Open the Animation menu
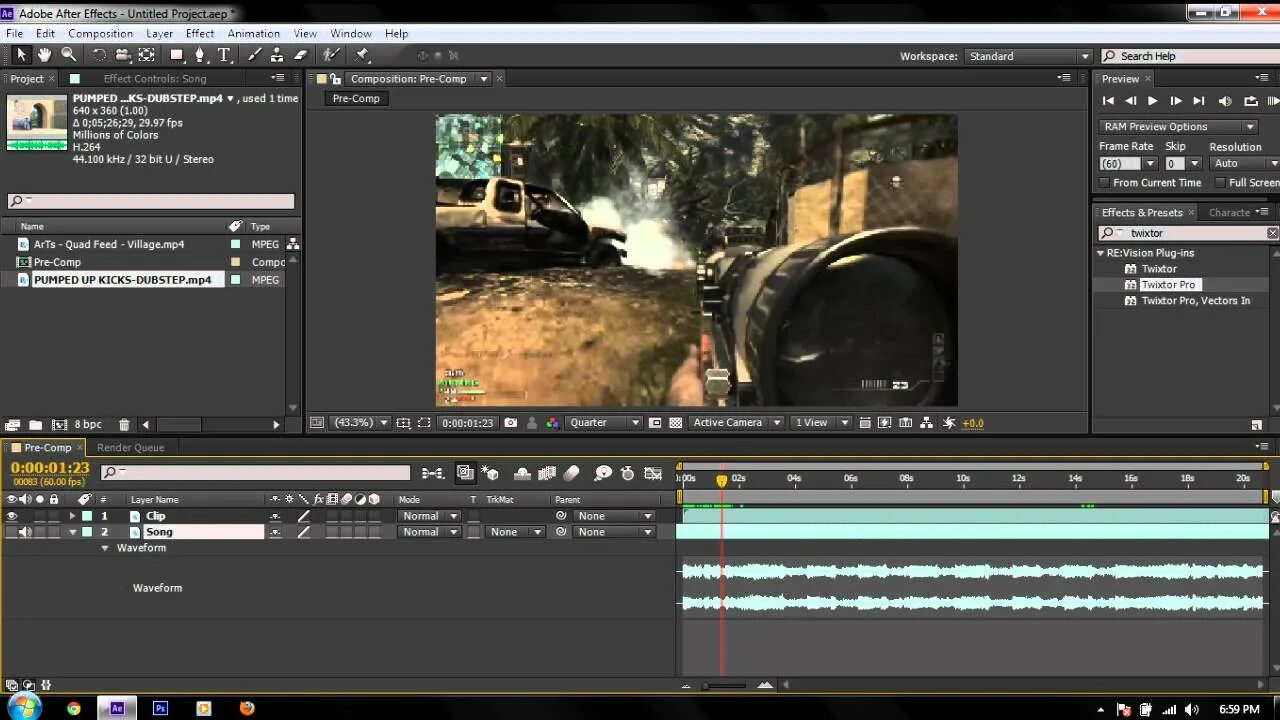The height and width of the screenshot is (720, 1280). pos(254,33)
